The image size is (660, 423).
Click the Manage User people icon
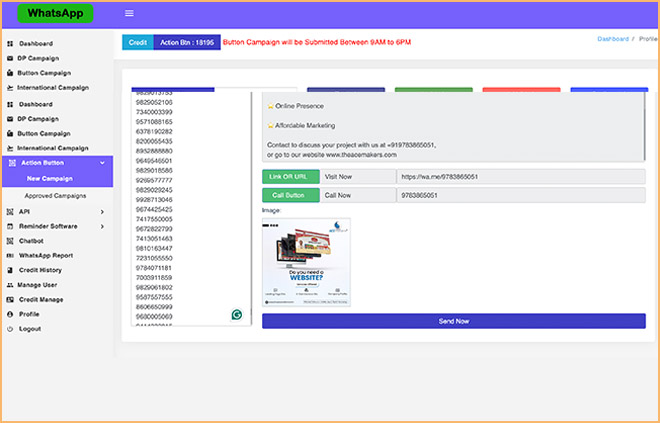point(10,285)
